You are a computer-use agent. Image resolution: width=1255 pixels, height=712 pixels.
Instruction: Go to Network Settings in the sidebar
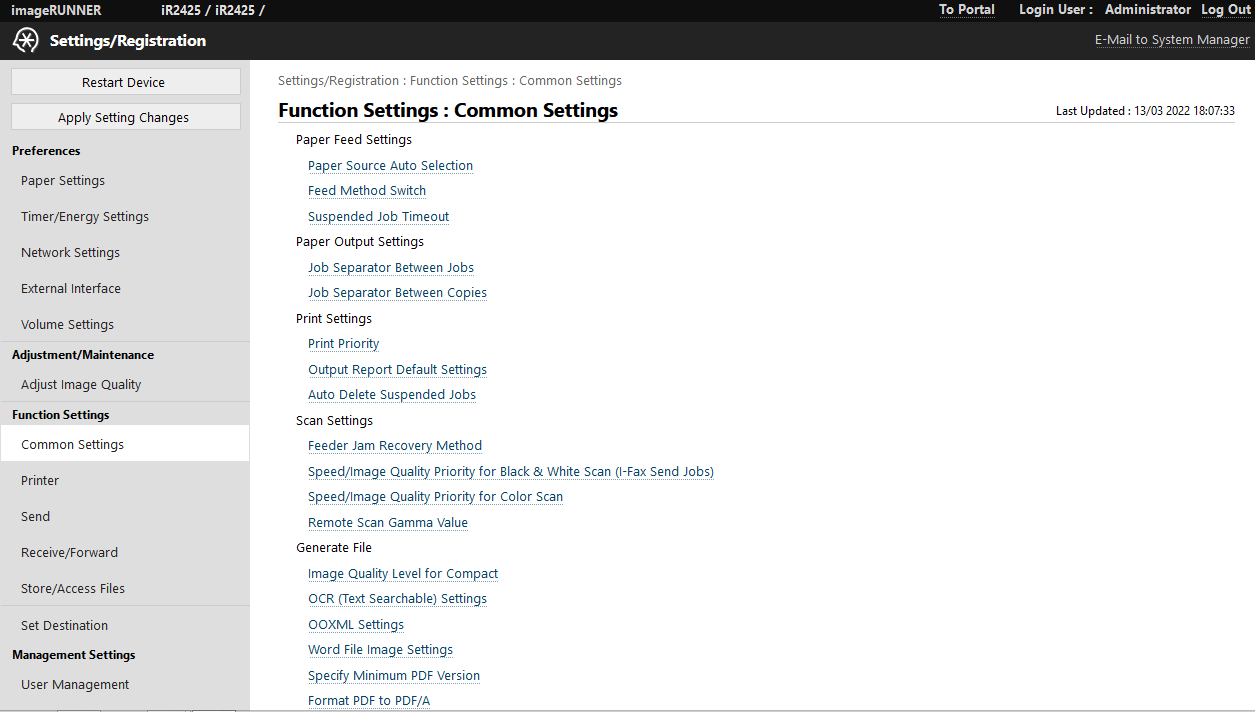tap(70, 253)
